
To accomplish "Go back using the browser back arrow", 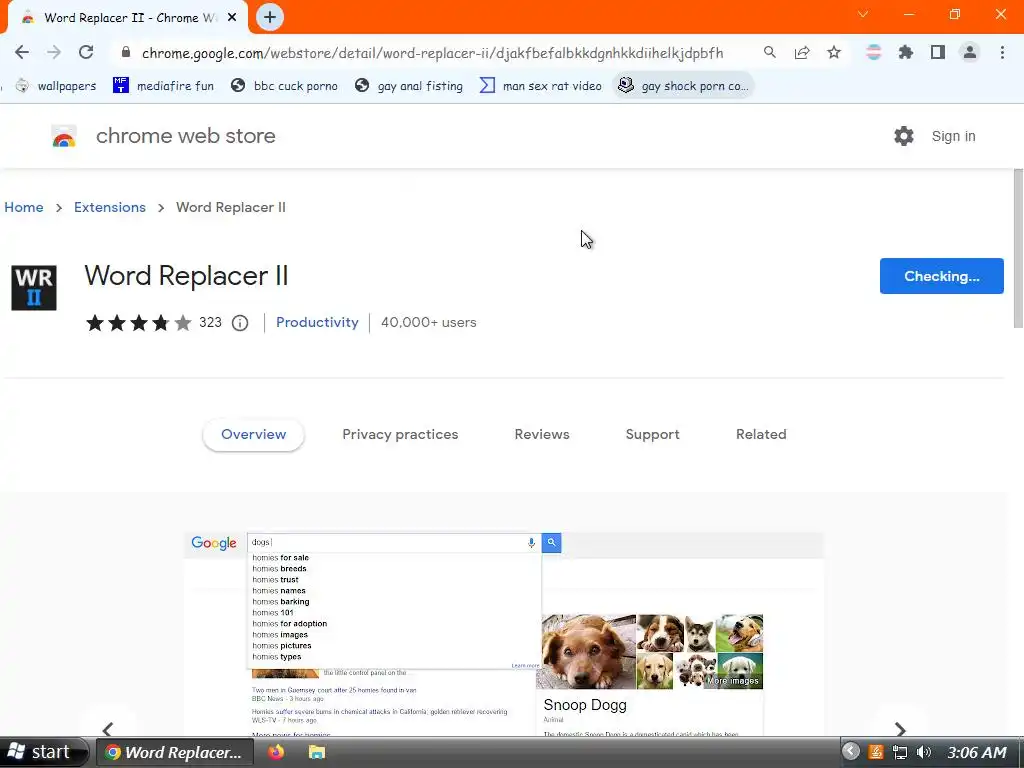I will point(22,52).
